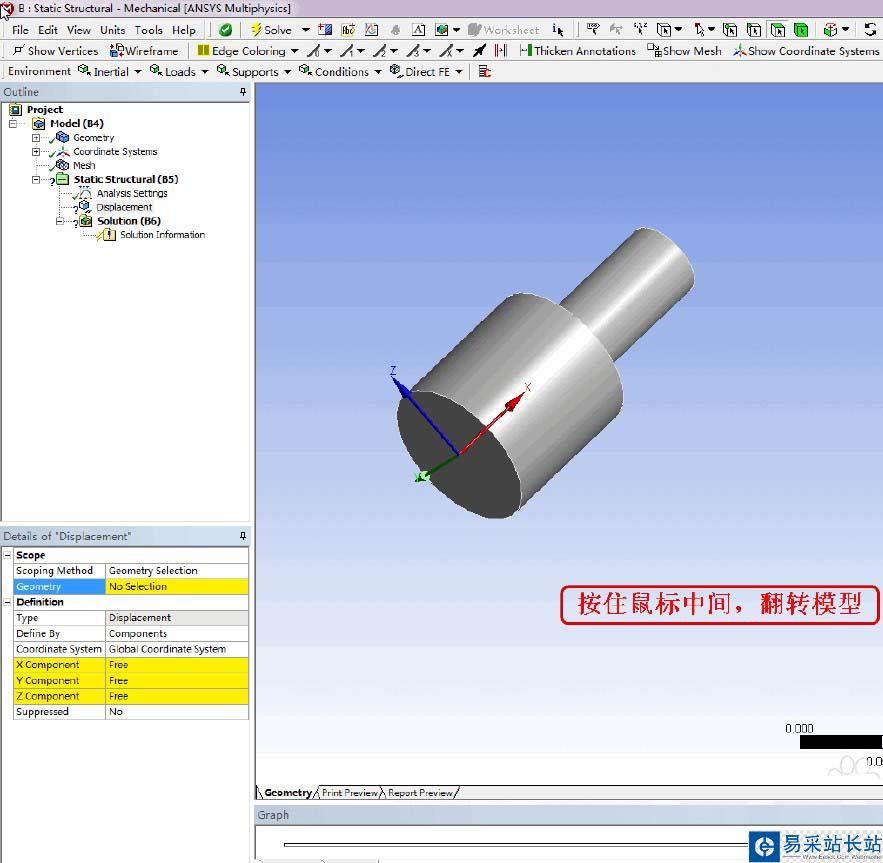Image resolution: width=883 pixels, height=863 pixels.
Task: Open the View menu
Action: point(79,30)
